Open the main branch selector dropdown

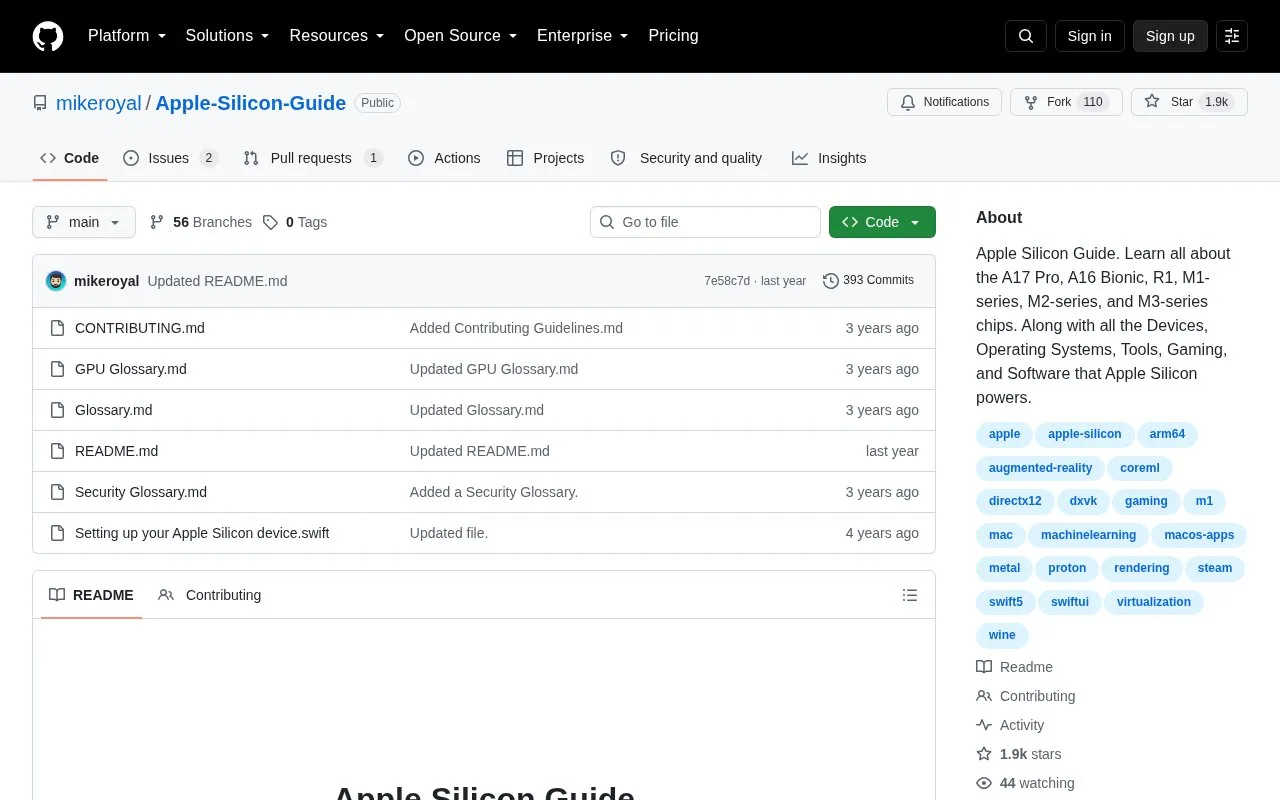click(x=84, y=222)
